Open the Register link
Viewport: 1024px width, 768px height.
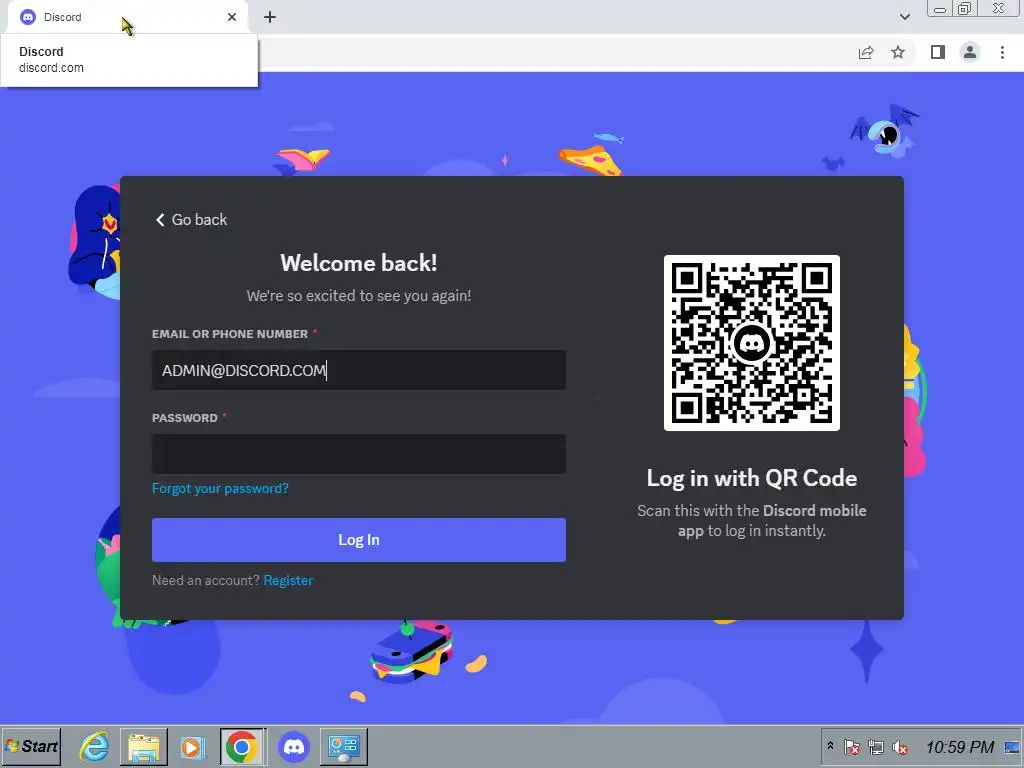tap(288, 581)
